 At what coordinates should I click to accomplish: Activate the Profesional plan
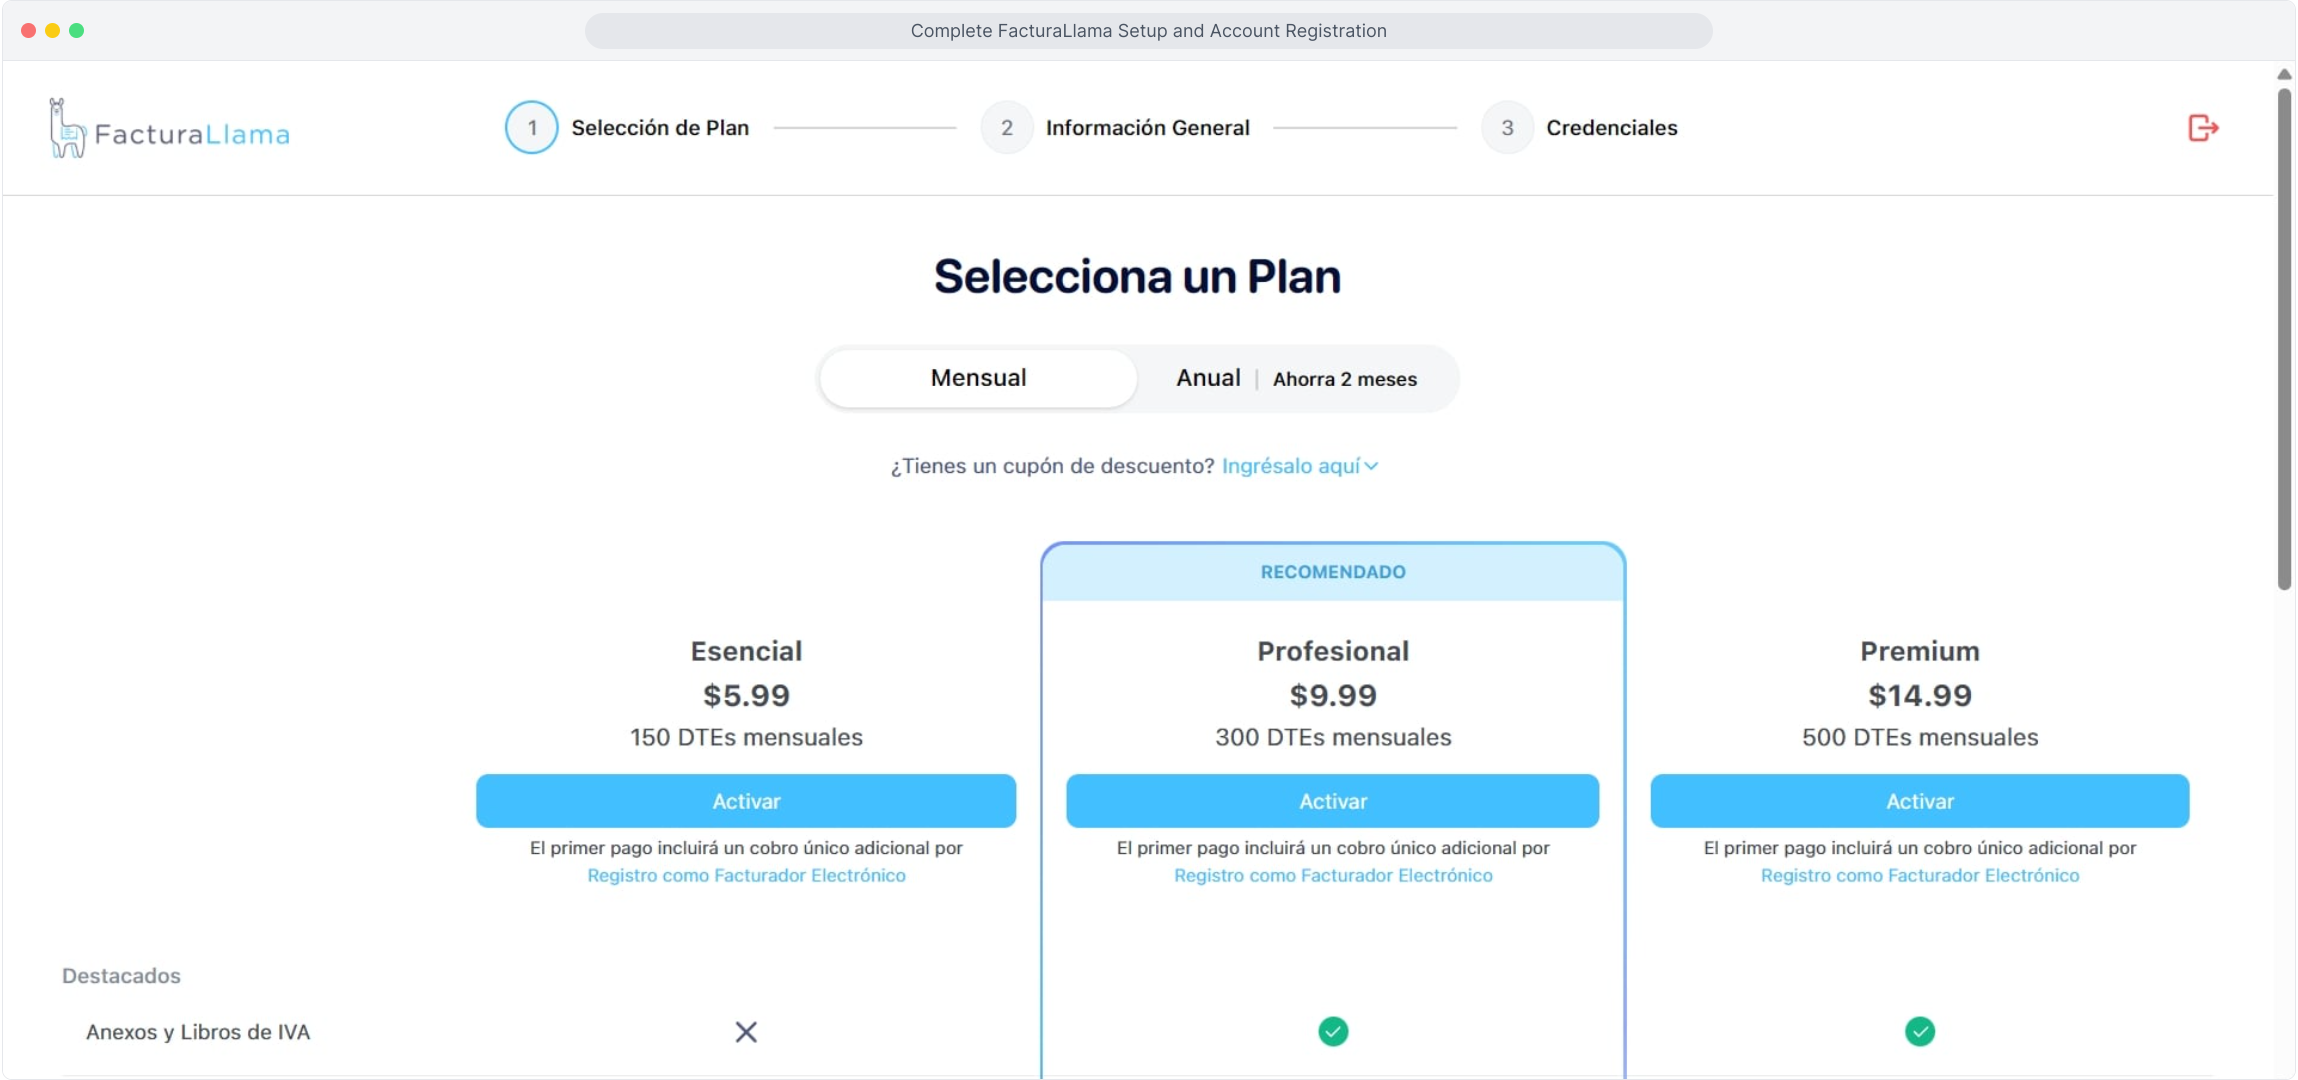pos(1332,801)
